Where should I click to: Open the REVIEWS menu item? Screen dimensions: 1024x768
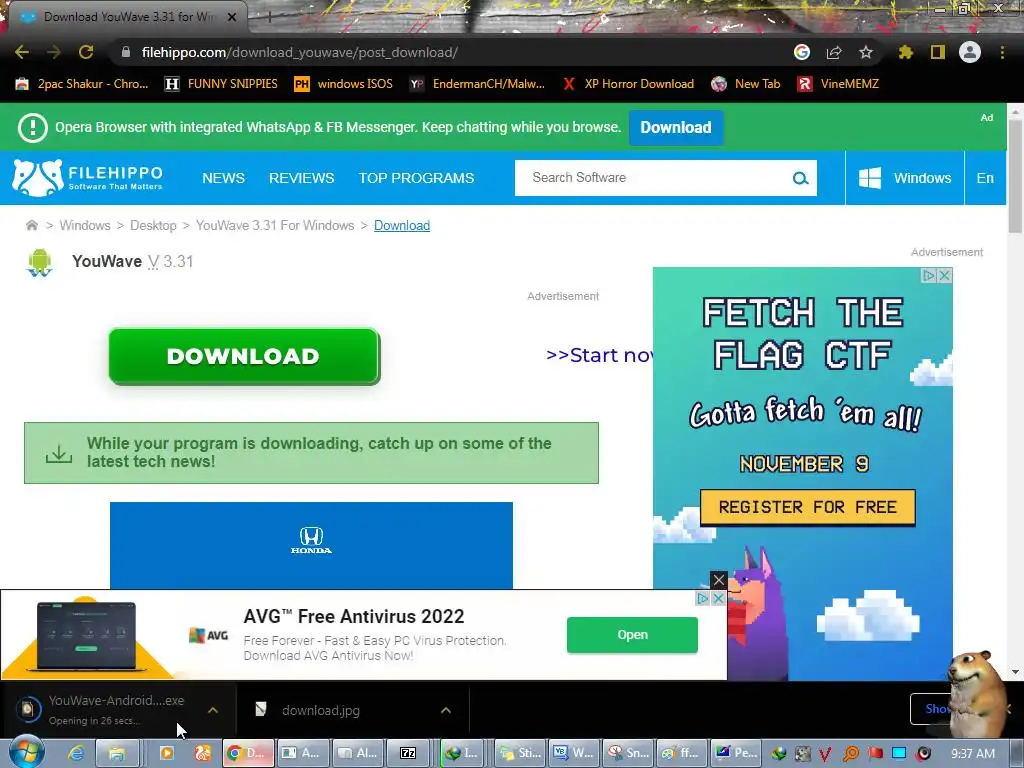tap(302, 178)
